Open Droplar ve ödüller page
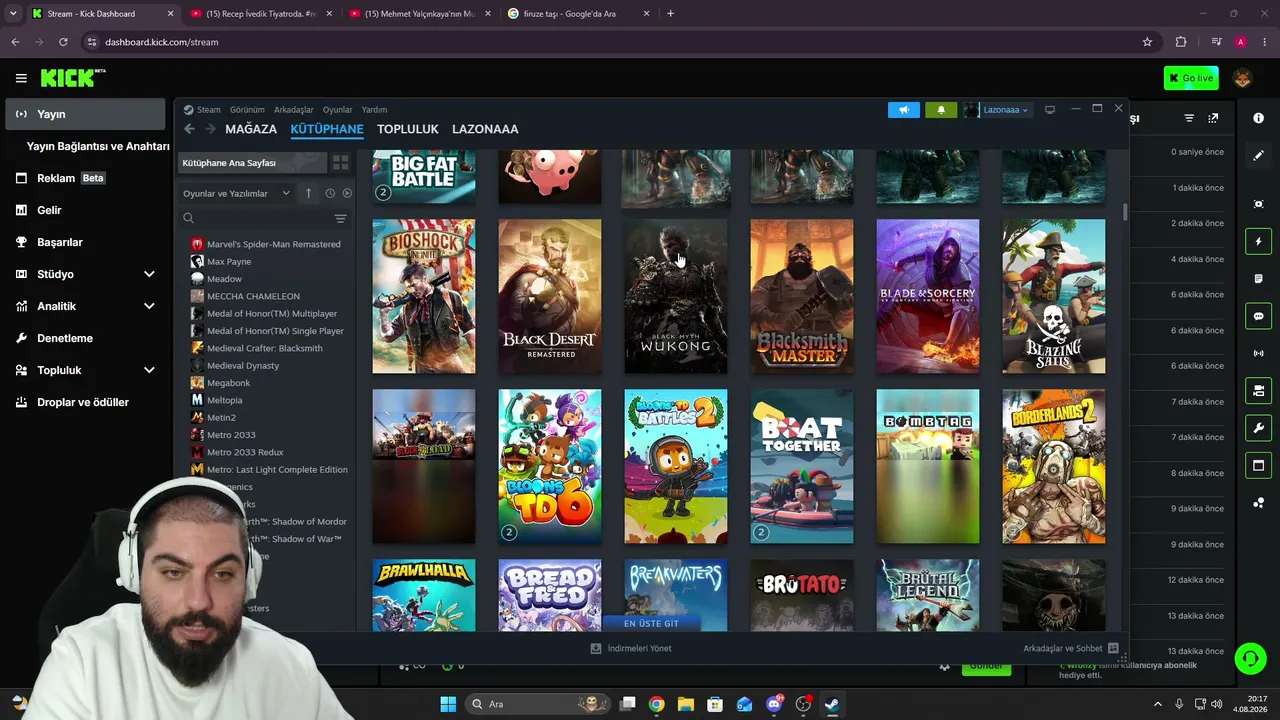Viewport: 1280px width, 720px height. click(85, 402)
